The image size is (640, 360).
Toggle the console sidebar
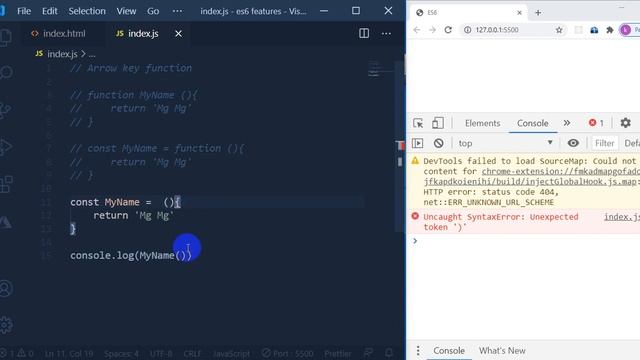point(417,143)
